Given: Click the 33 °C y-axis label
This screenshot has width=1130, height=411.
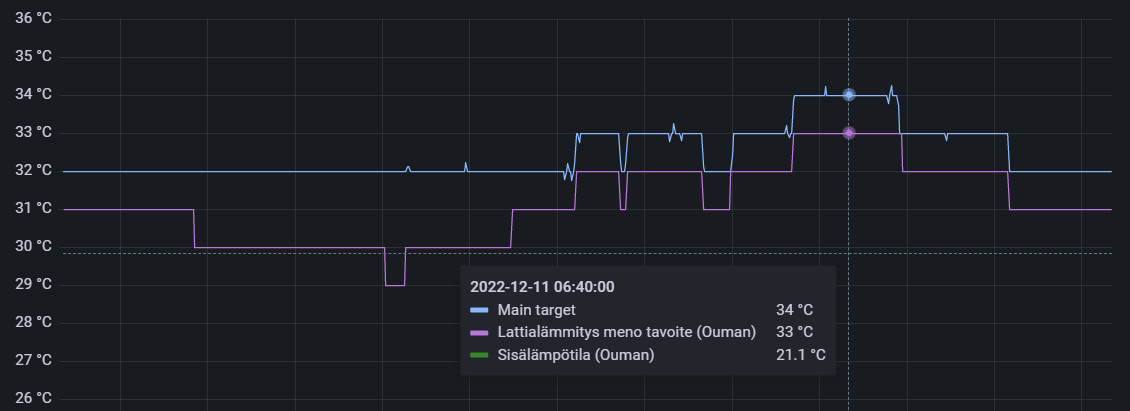Looking at the screenshot, I should pyautogui.click(x=33, y=133).
